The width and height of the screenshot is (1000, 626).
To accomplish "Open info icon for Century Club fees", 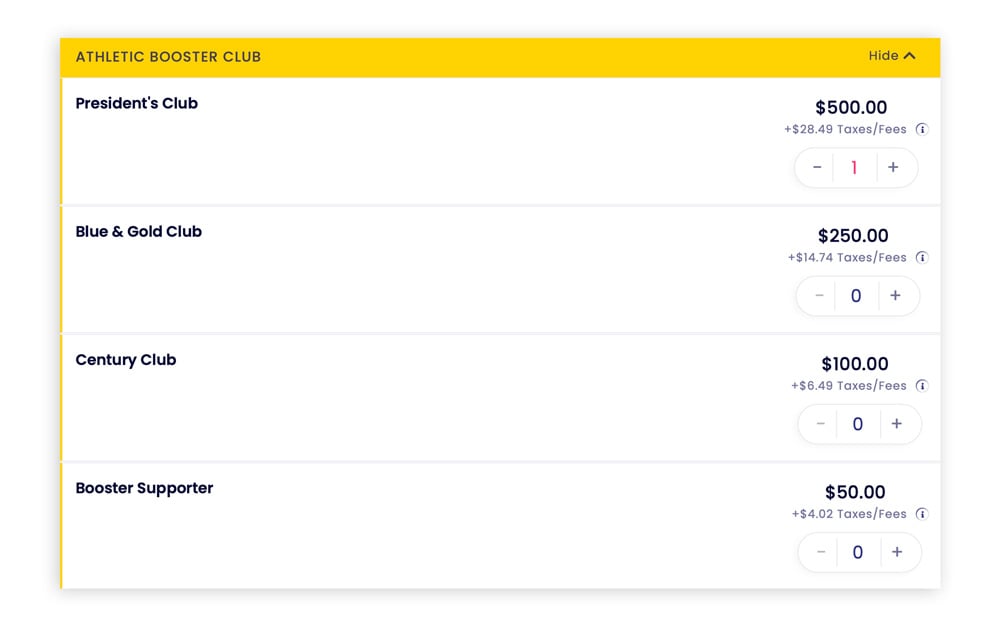I will coord(922,386).
